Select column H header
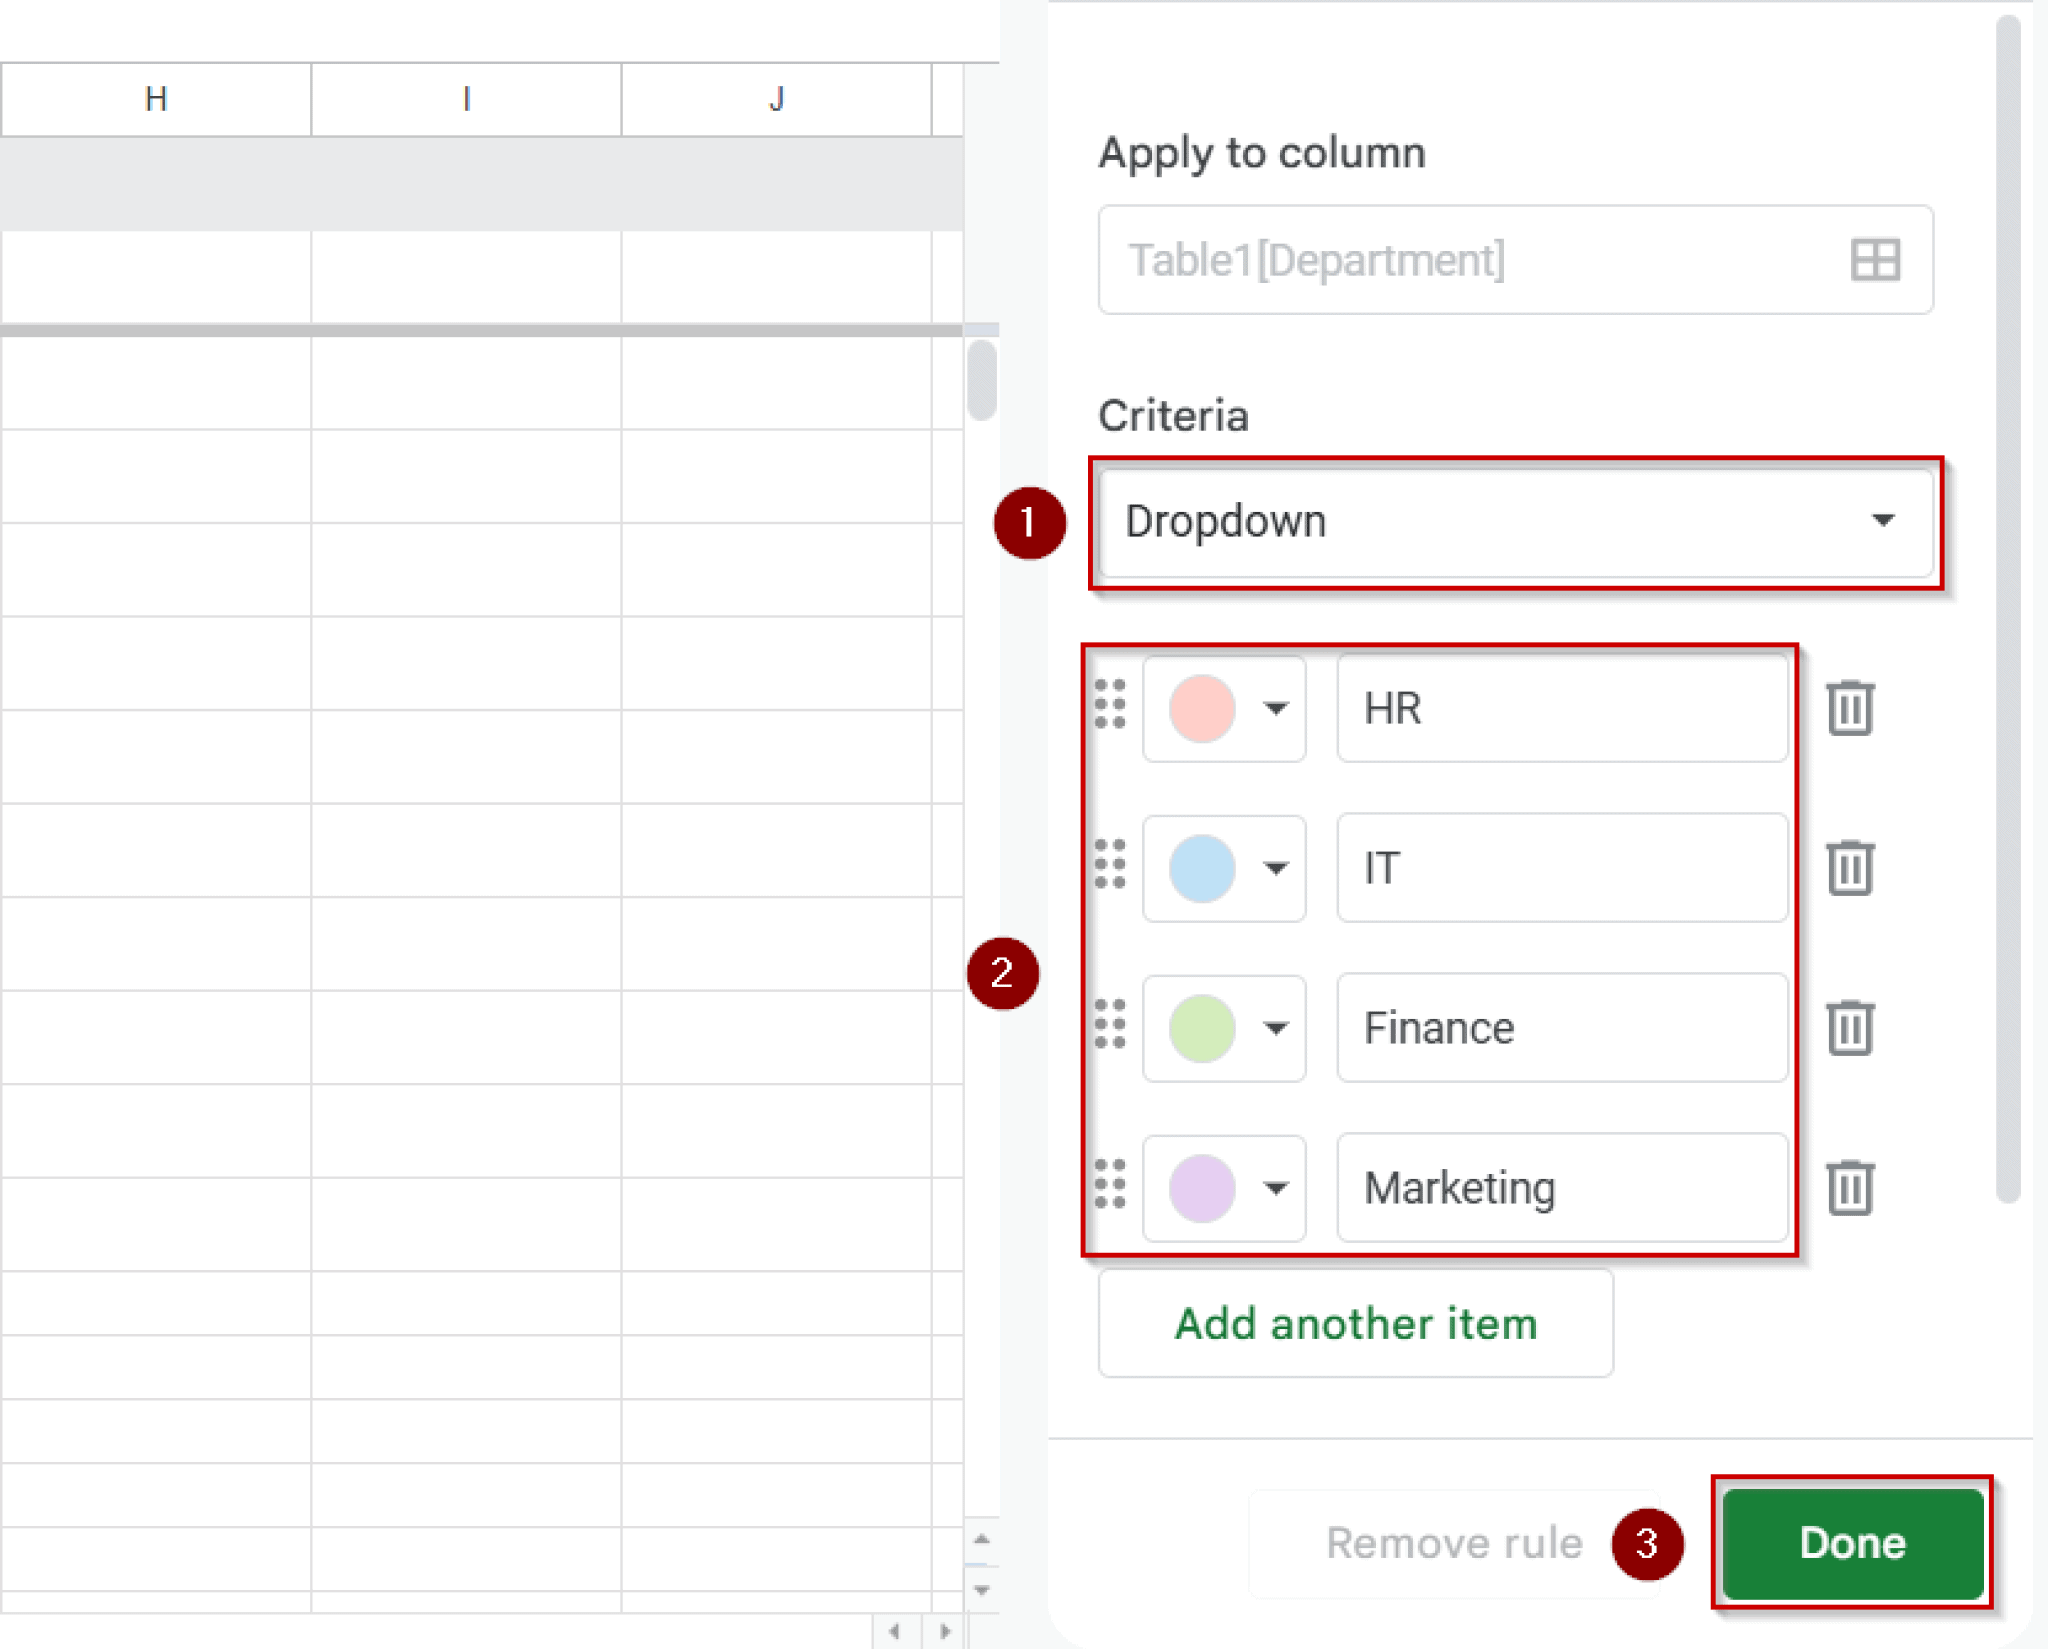The width and height of the screenshot is (2048, 1649). [155, 98]
